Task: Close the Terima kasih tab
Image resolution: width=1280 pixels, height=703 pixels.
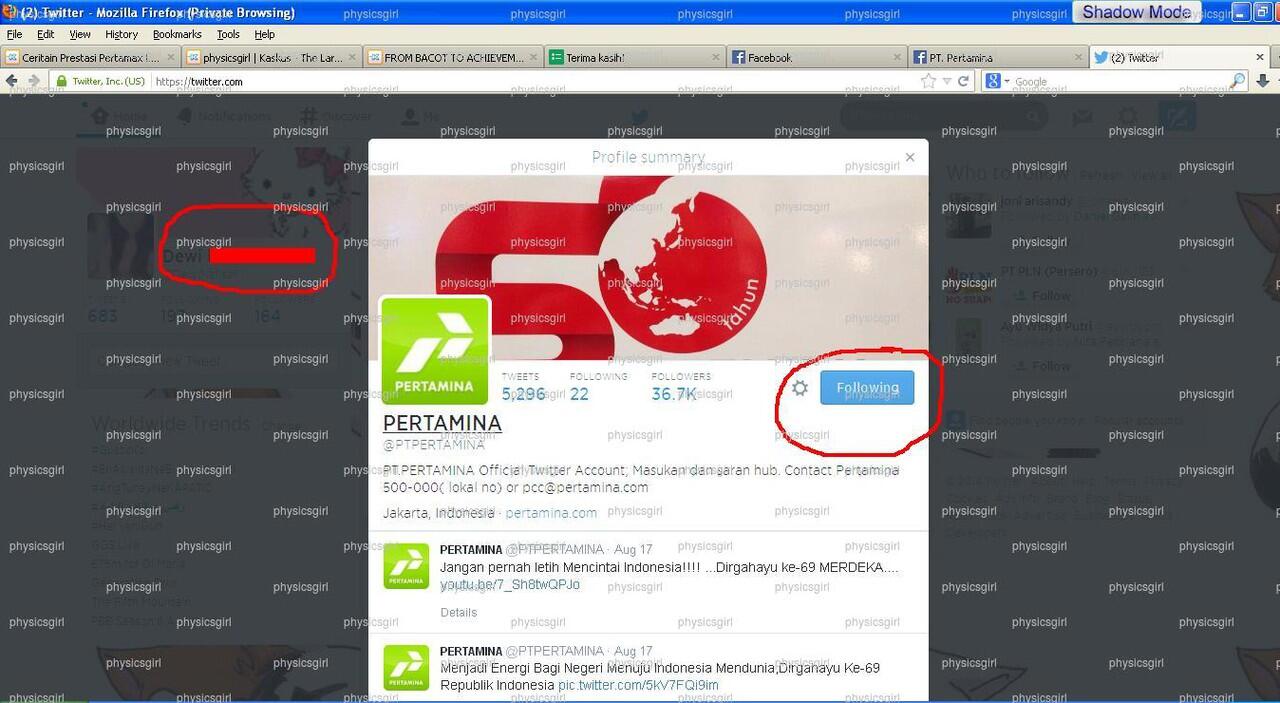Action: (714, 58)
